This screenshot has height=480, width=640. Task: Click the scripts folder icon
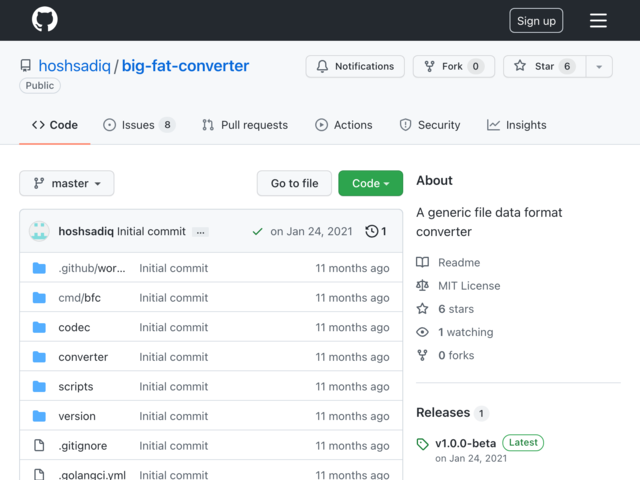[39, 387]
